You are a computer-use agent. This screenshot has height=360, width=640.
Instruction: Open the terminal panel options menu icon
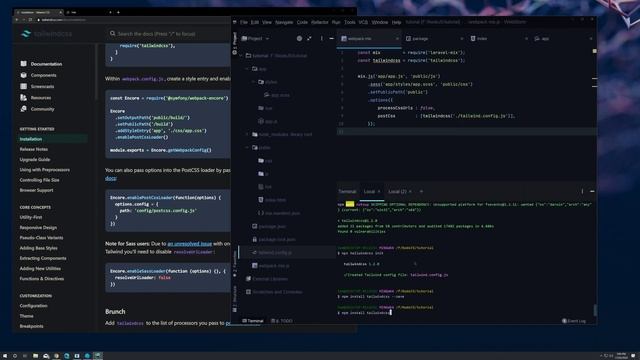coord(582,191)
